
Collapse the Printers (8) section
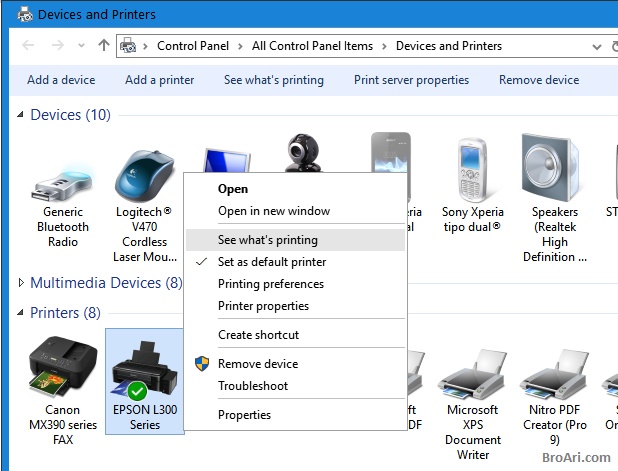[22, 314]
